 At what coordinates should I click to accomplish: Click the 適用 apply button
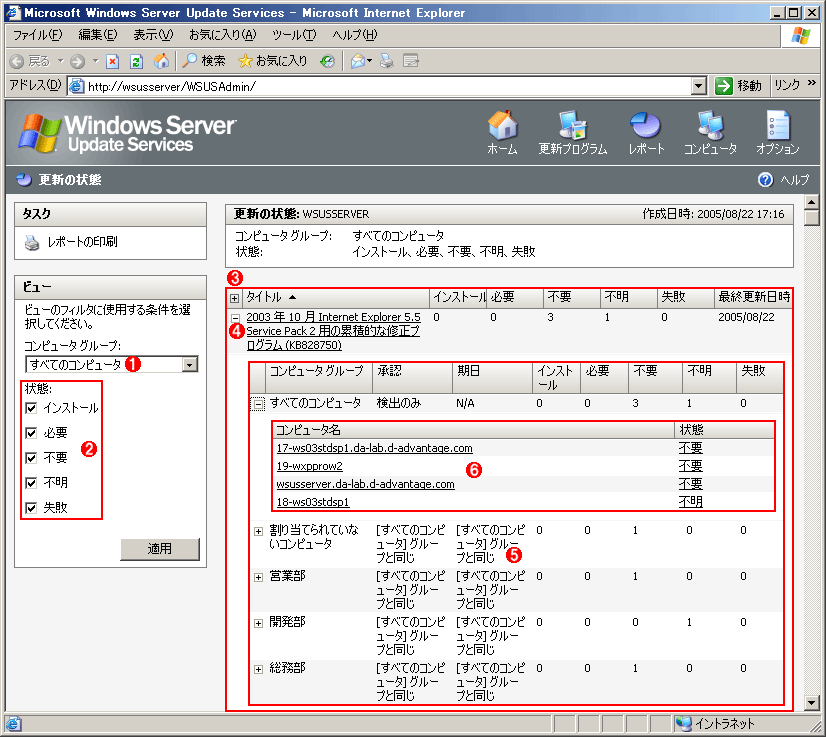pyautogui.click(x=160, y=549)
